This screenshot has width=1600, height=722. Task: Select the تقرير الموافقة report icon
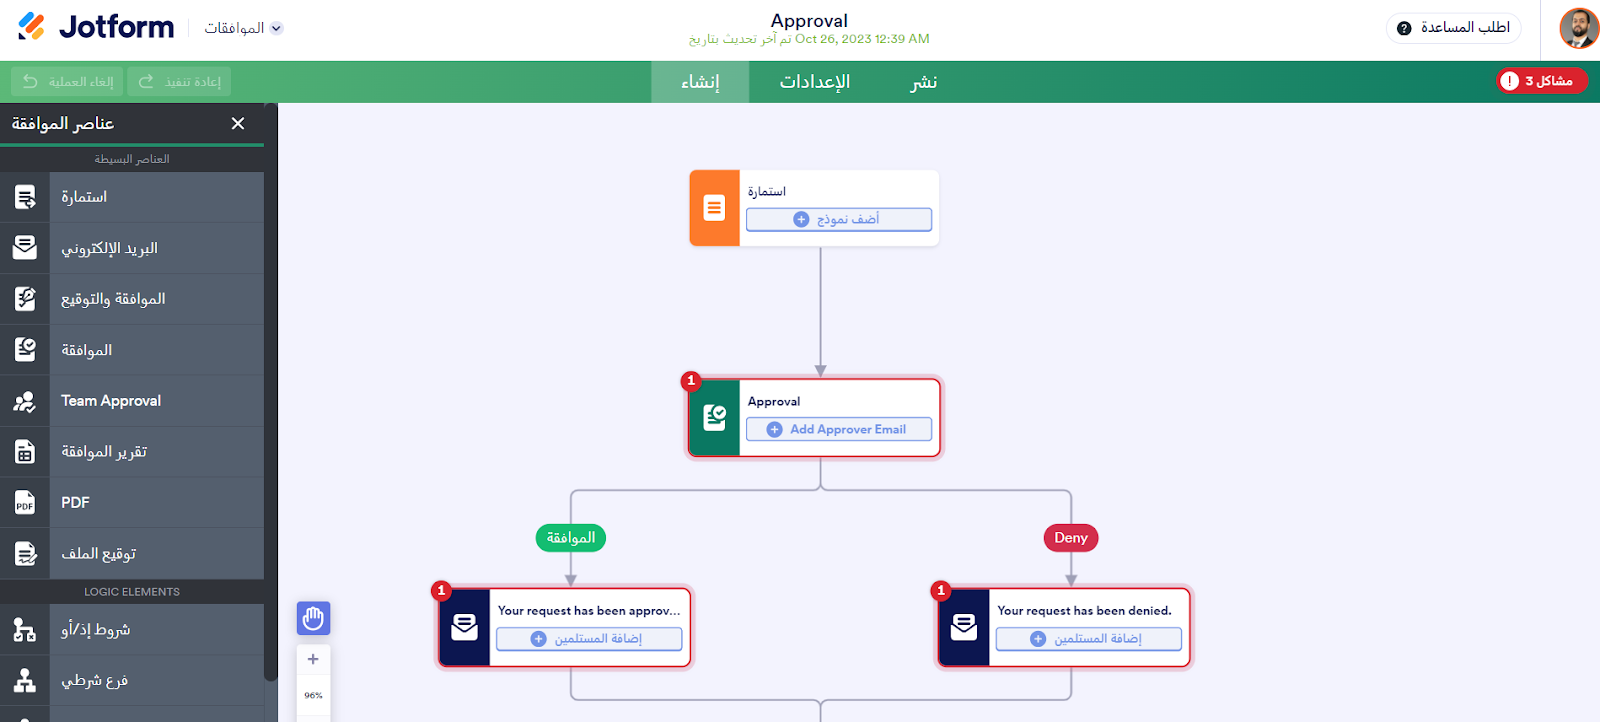click(25, 452)
